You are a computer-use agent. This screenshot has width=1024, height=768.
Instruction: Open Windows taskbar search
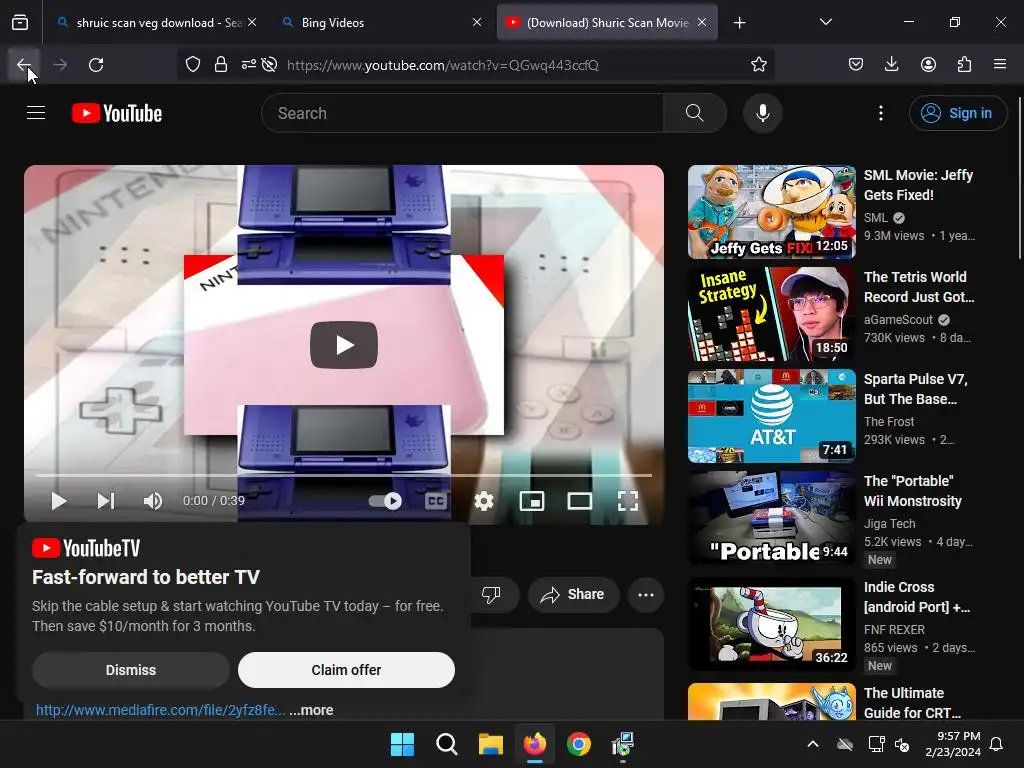click(x=447, y=744)
